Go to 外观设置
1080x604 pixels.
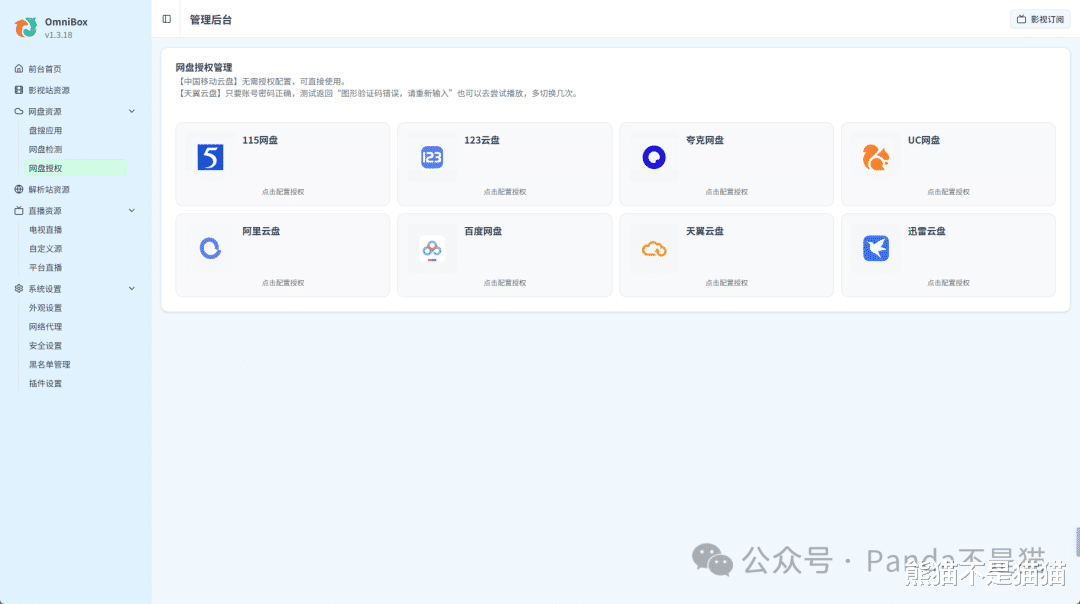(45, 308)
